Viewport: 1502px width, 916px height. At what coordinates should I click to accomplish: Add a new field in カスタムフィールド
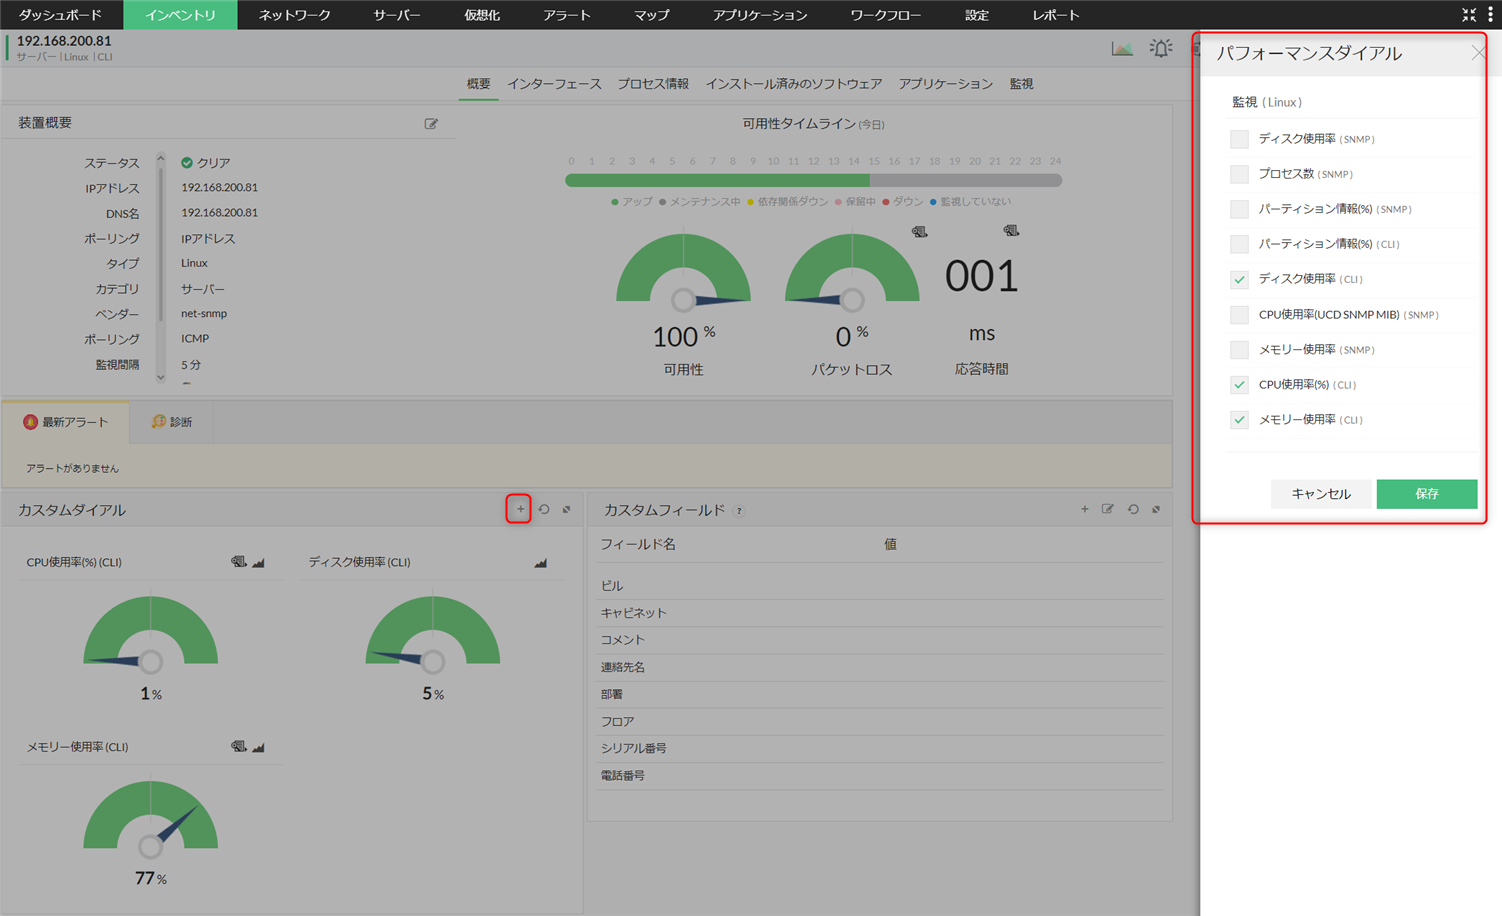coord(1084,509)
